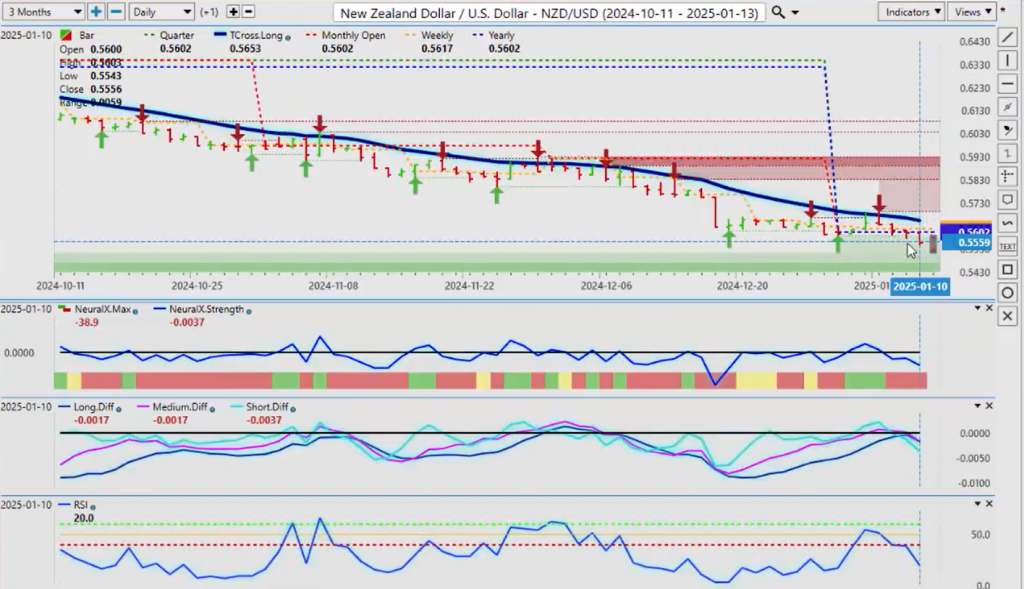Select the ray line tool in drawing toolbar
The image size is (1024, 589).
tap(1007, 107)
